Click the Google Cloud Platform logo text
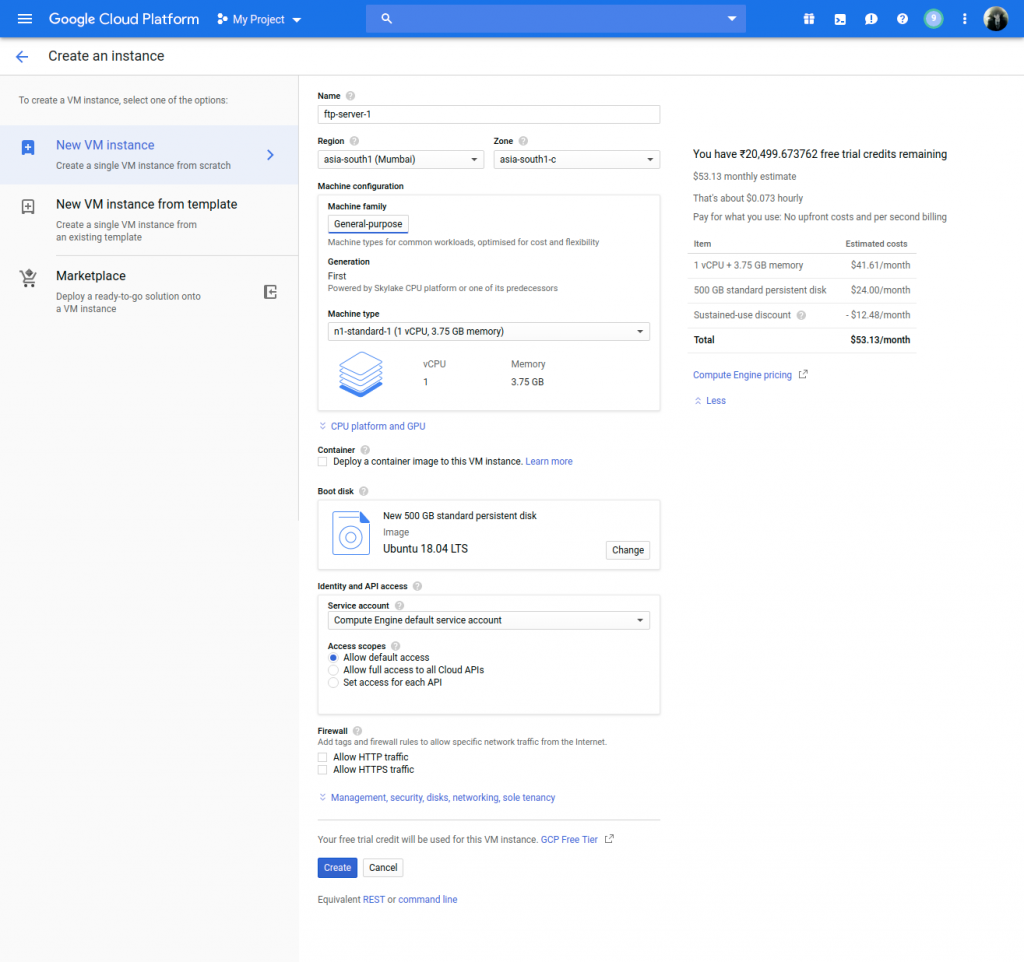 (x=124, y=20)
